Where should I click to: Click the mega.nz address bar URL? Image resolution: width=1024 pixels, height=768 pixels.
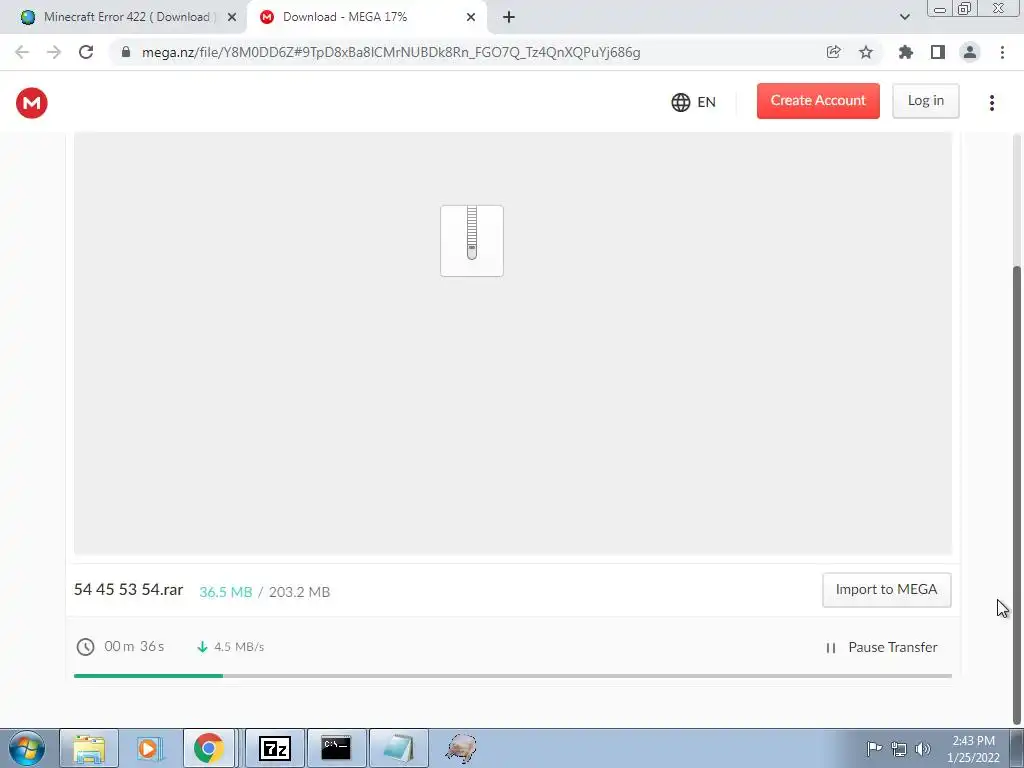coord(391,52)
